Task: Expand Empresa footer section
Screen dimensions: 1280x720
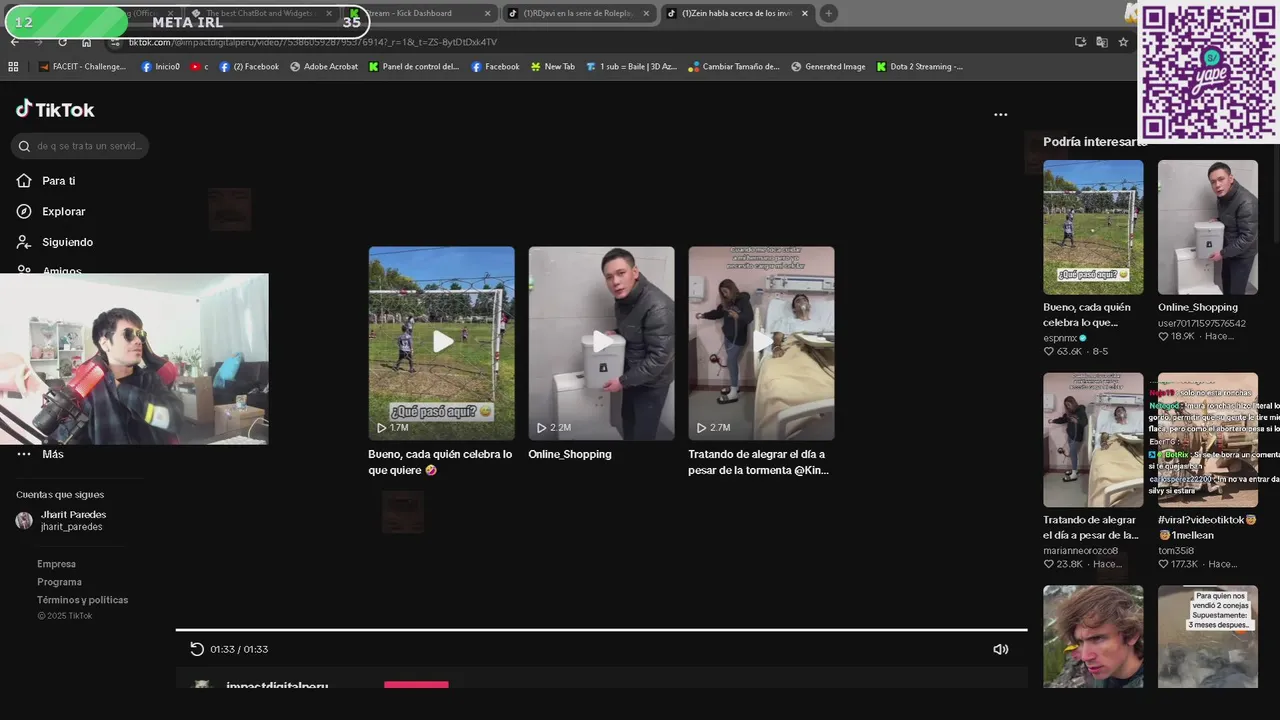Action: 57,564
